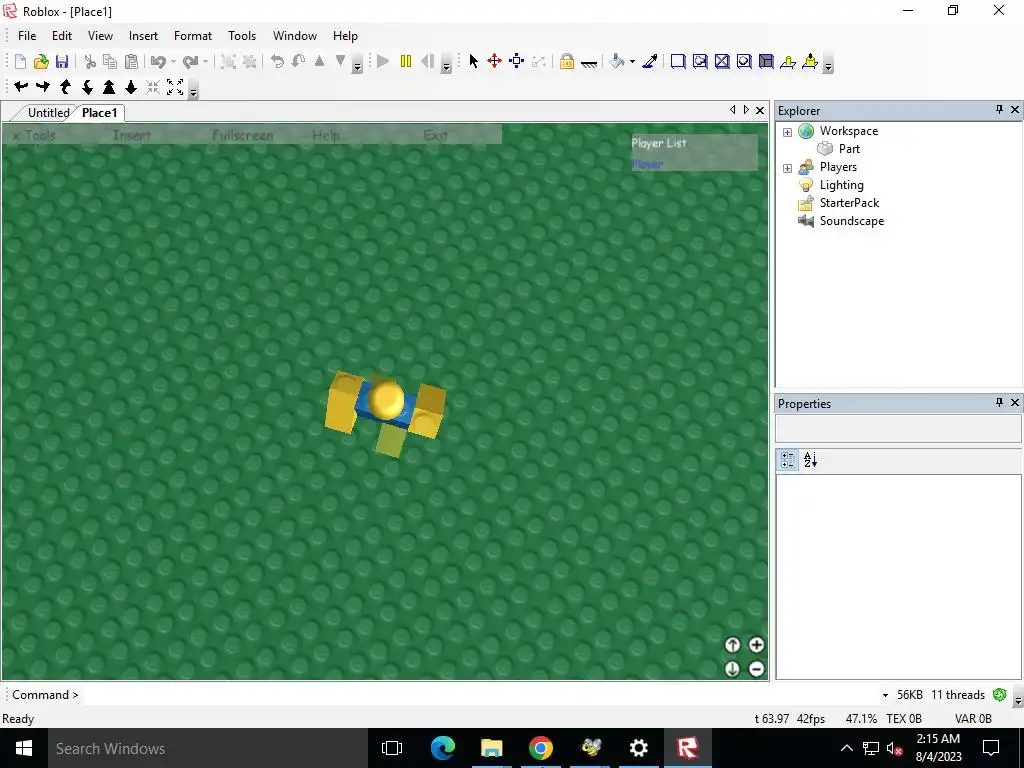Screen dimensions: 1024x768
Task: Select the hinge tool icon
Action: click(x=788, y=61)
